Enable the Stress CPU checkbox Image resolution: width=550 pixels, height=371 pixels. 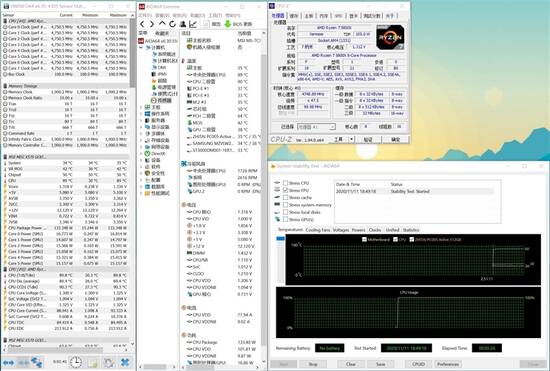[x=286, y=183]
